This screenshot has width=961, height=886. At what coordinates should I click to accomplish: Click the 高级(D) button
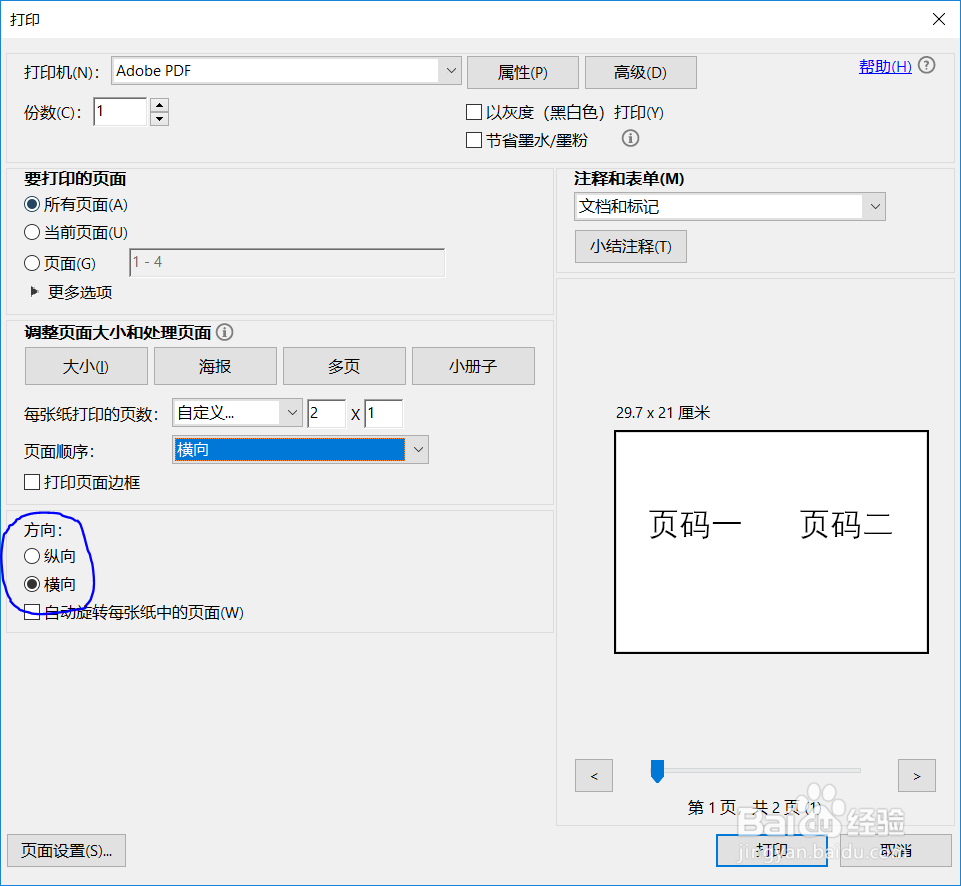point(640,72)
